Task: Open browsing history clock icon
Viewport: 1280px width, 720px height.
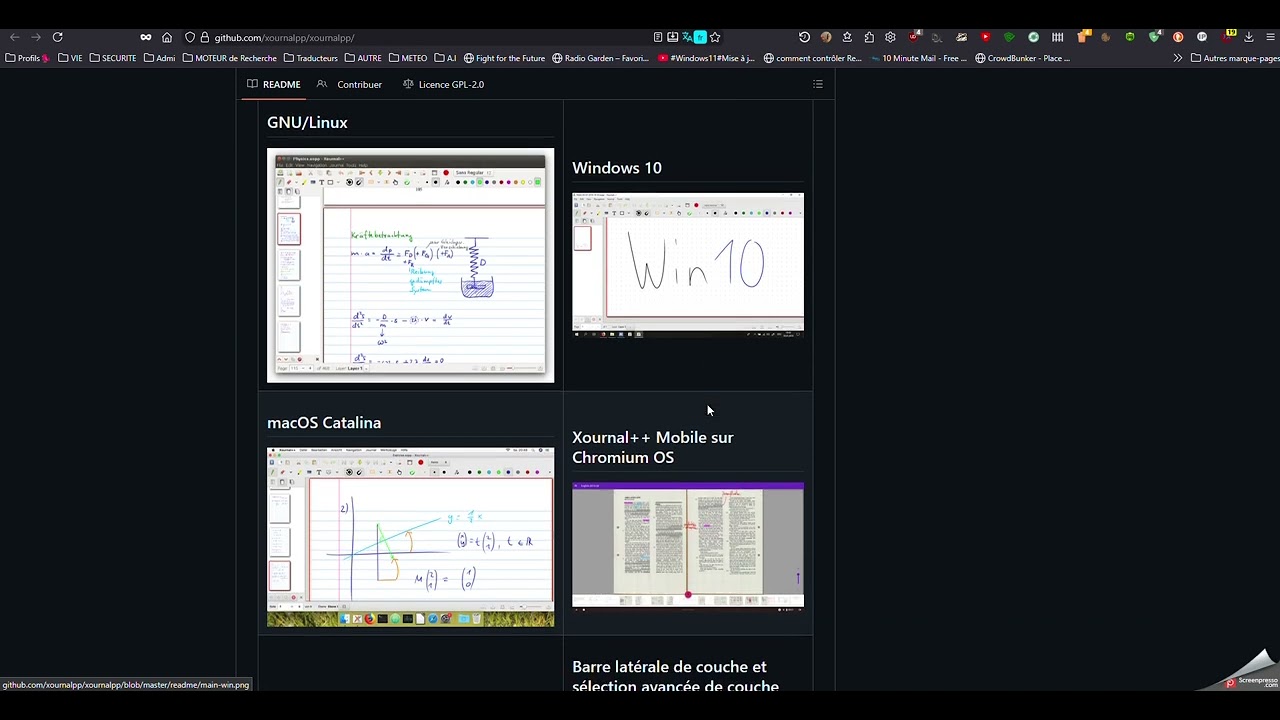Action: (x=804, y=37)
